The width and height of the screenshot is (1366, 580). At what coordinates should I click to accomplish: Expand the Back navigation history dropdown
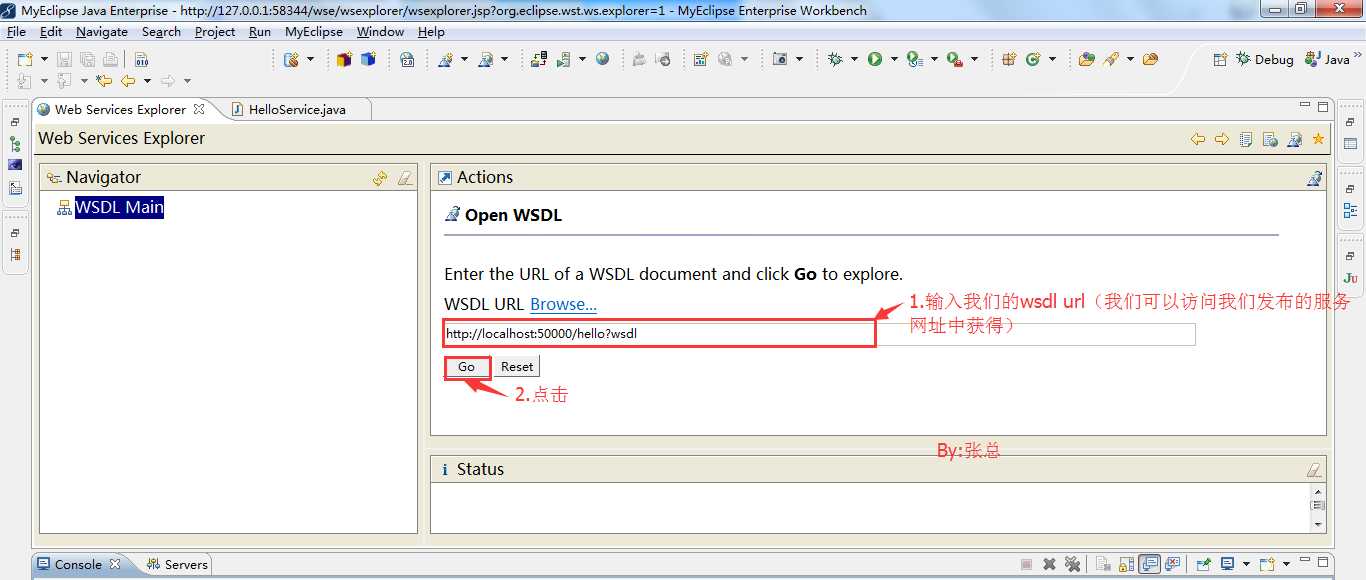click(147, 81)
